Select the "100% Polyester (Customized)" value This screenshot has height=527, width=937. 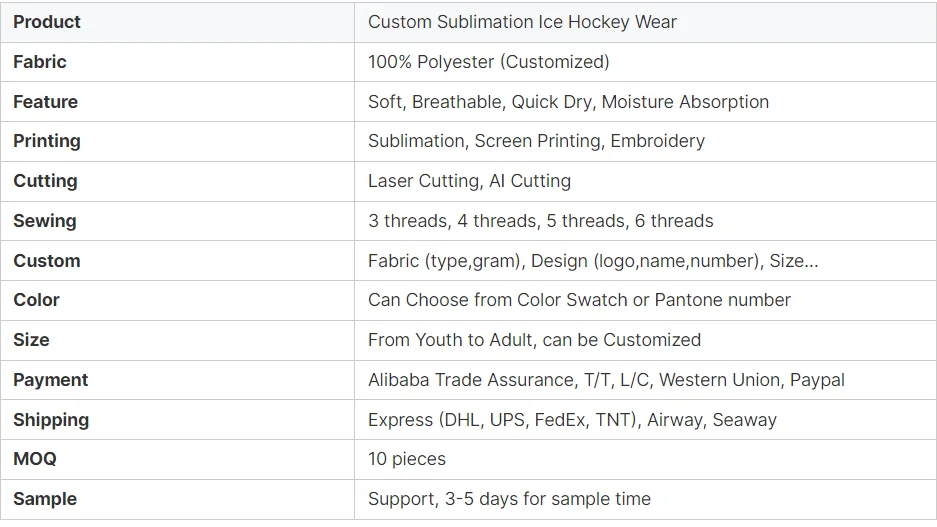pyautogui.click(x=488, y=62)
